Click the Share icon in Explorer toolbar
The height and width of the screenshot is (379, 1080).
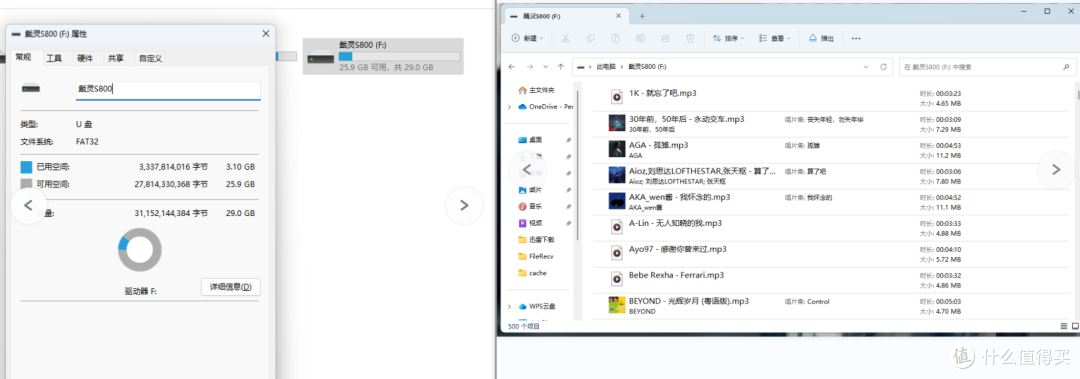point(665,39)
